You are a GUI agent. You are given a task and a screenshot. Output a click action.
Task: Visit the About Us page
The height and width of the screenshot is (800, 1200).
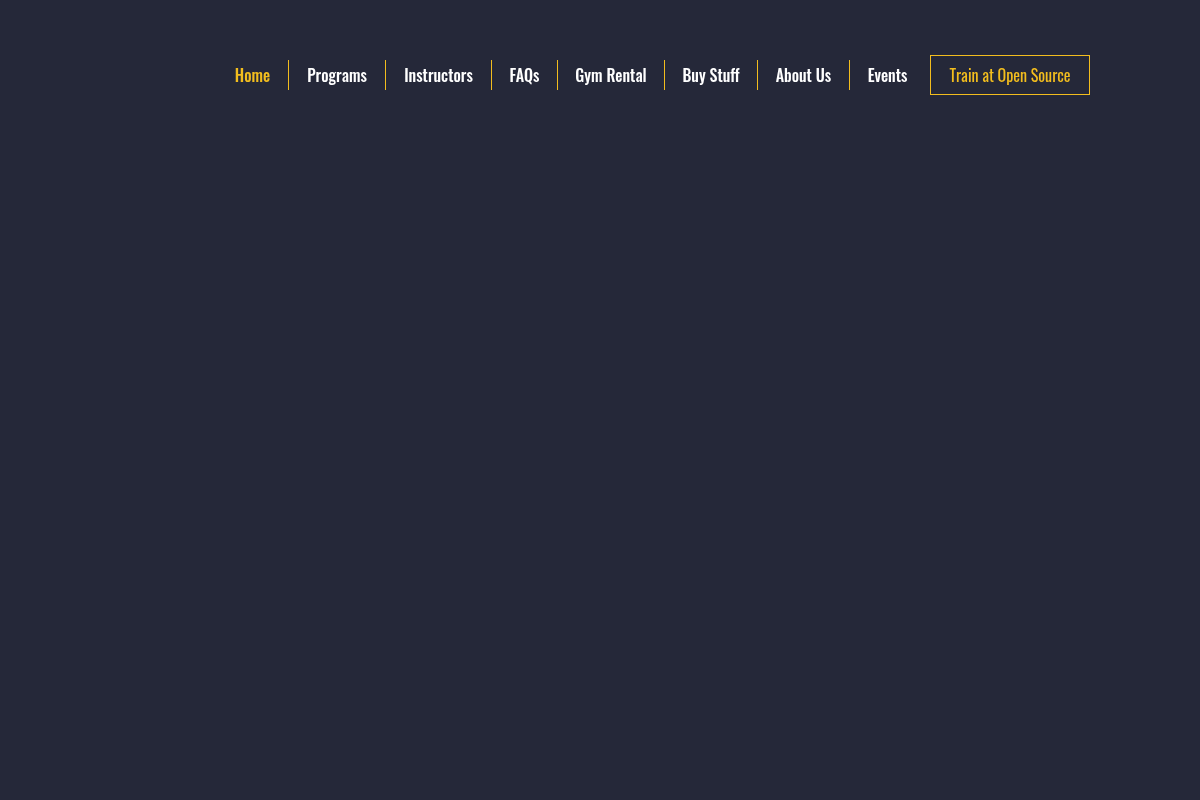click(803, 75)
